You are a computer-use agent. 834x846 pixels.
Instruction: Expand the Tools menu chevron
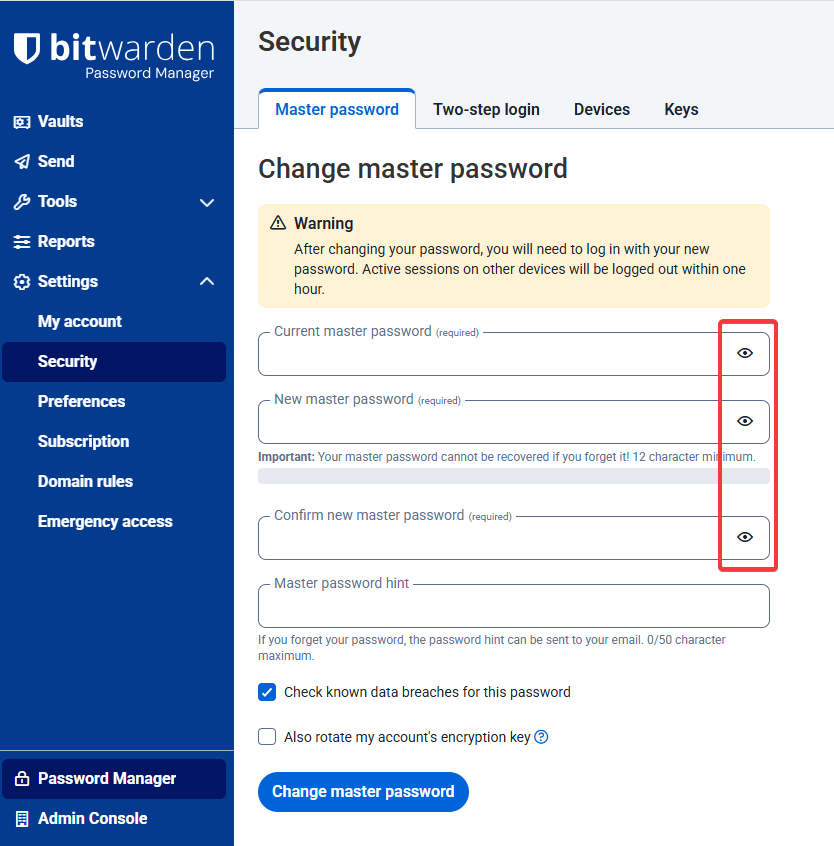coord(207,203)
